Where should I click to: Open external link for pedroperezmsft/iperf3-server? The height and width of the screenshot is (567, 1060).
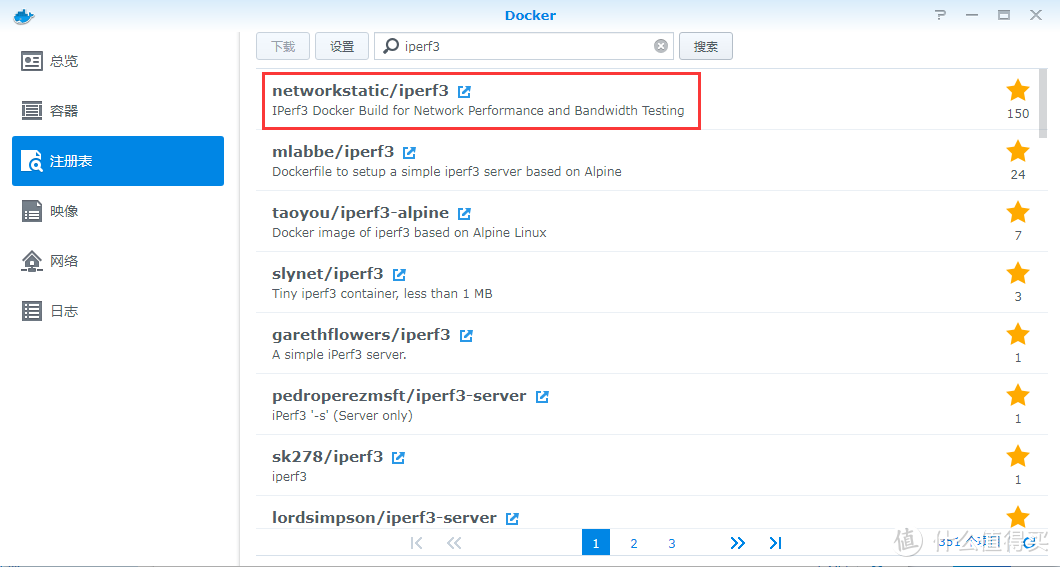point(542,397)
